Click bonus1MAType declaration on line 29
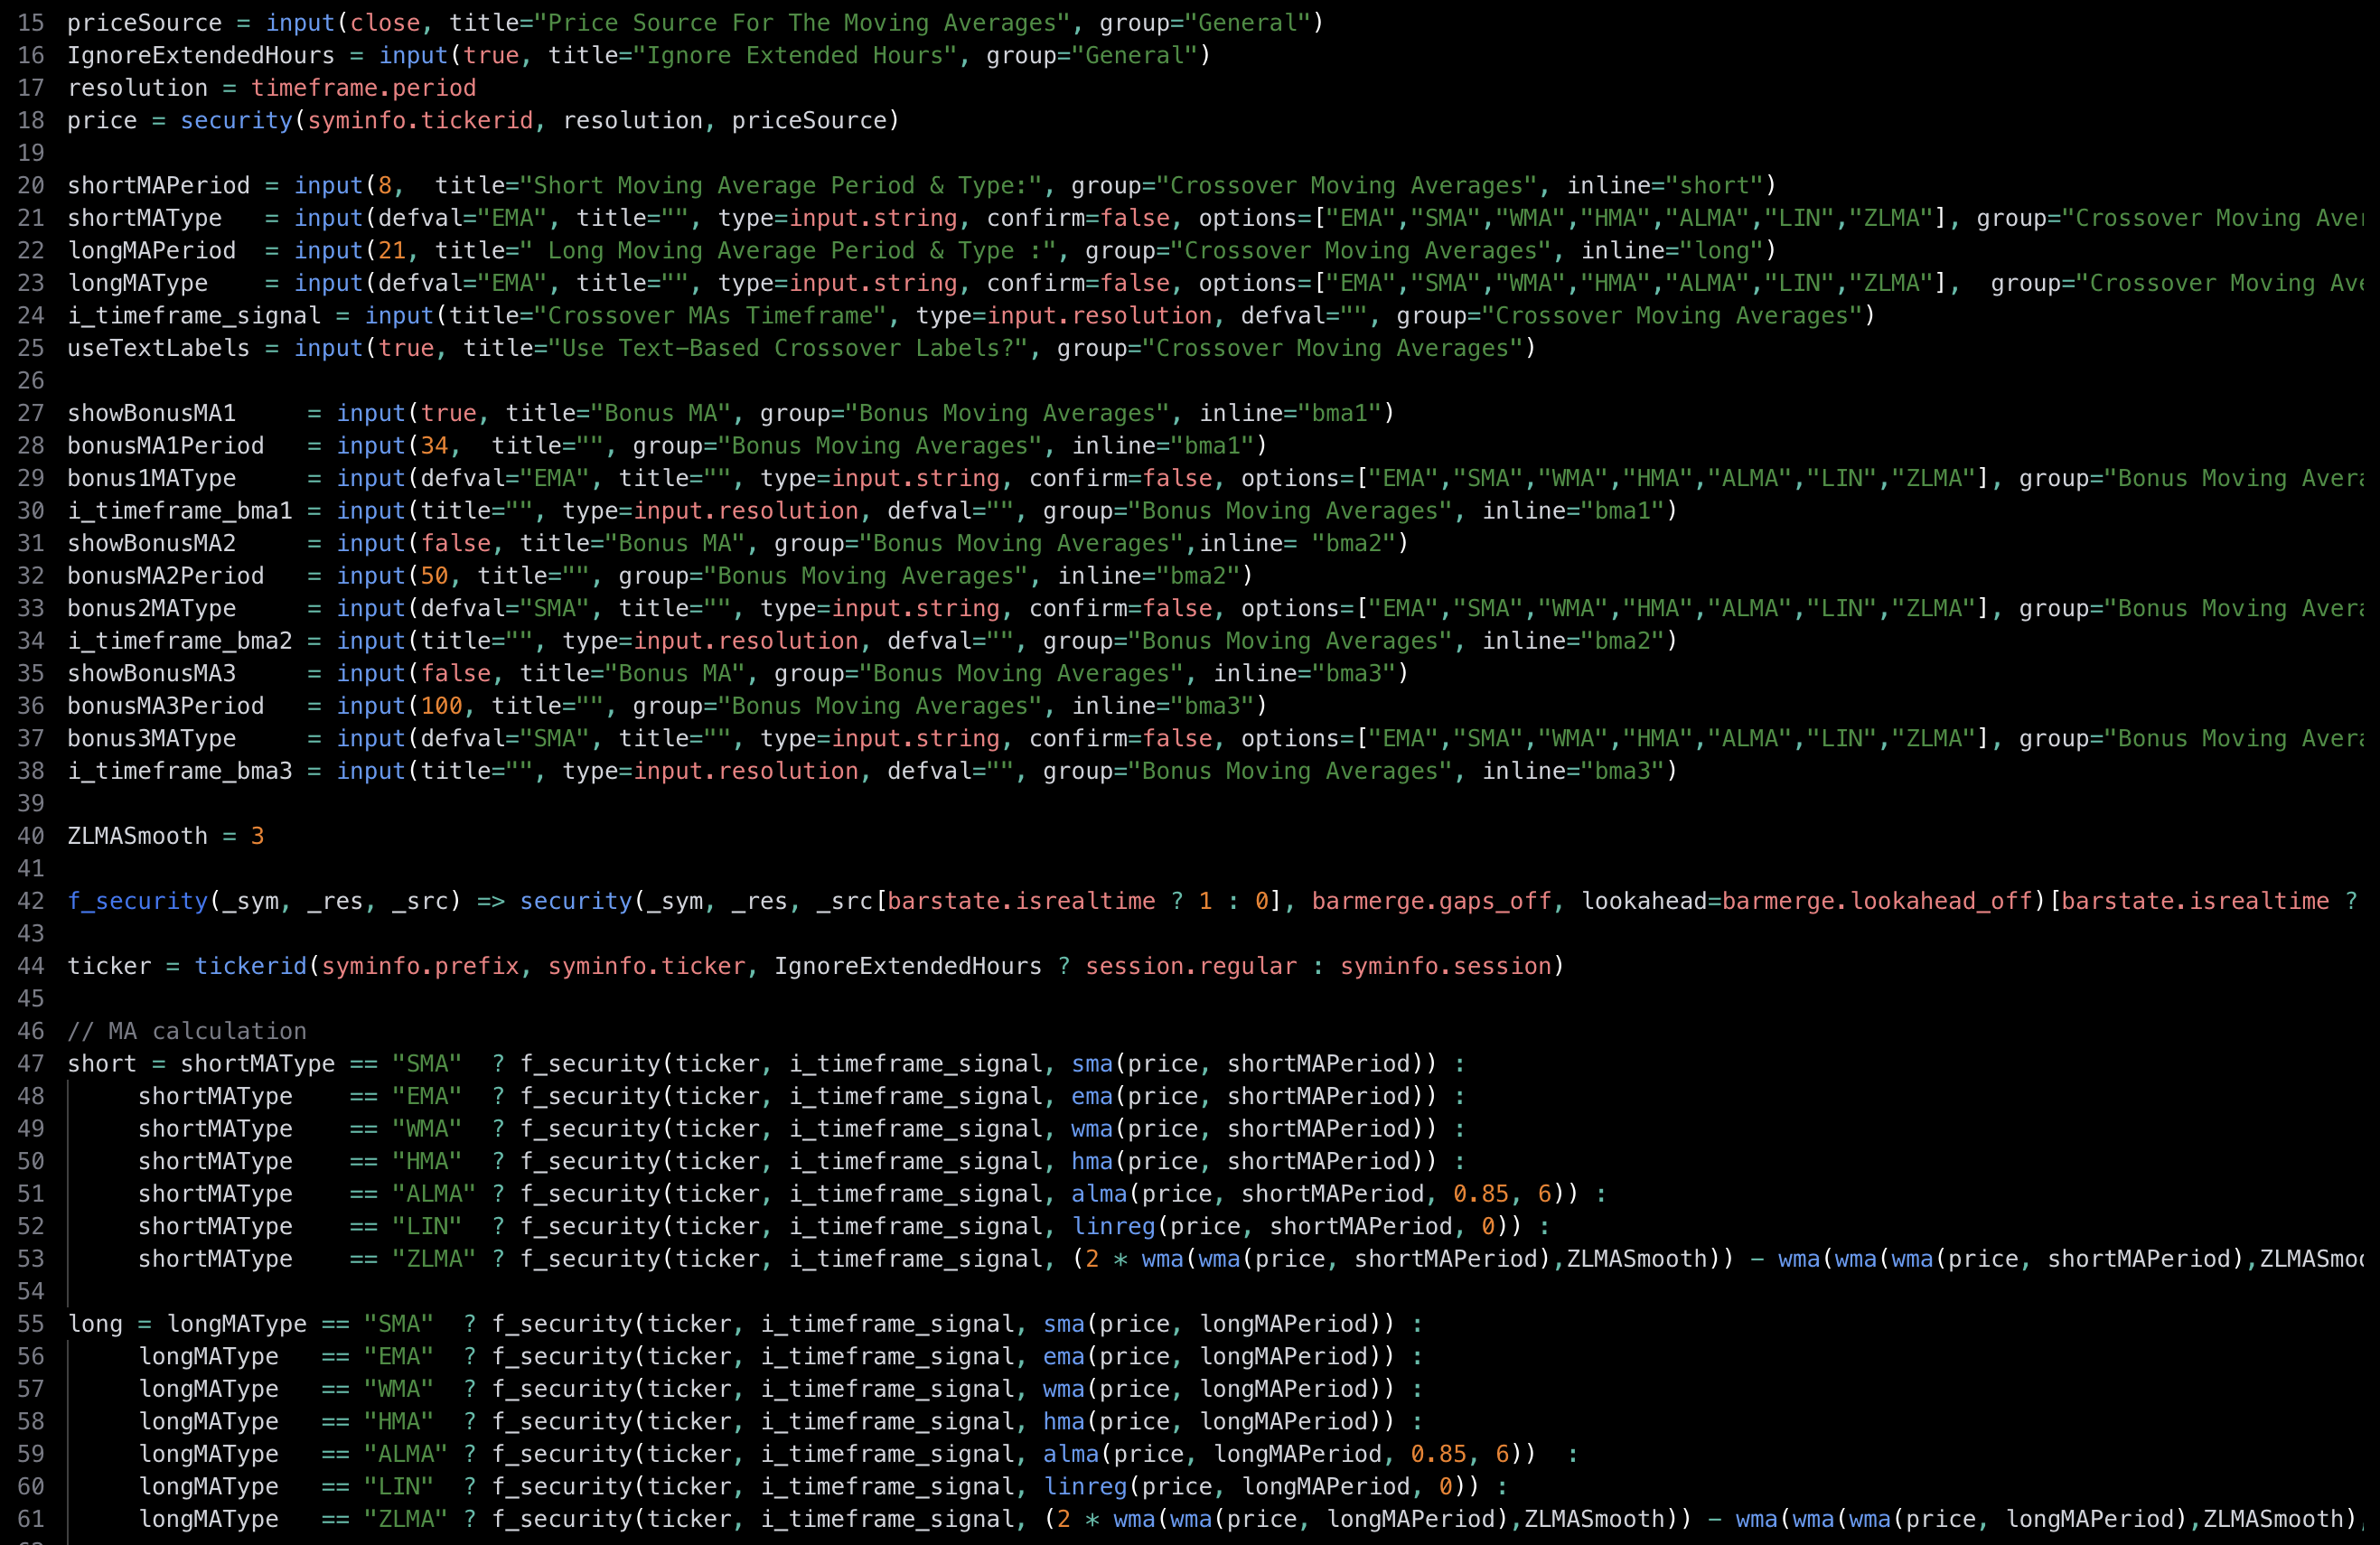Screen dimensions: 2380x1545 (152, 478)
